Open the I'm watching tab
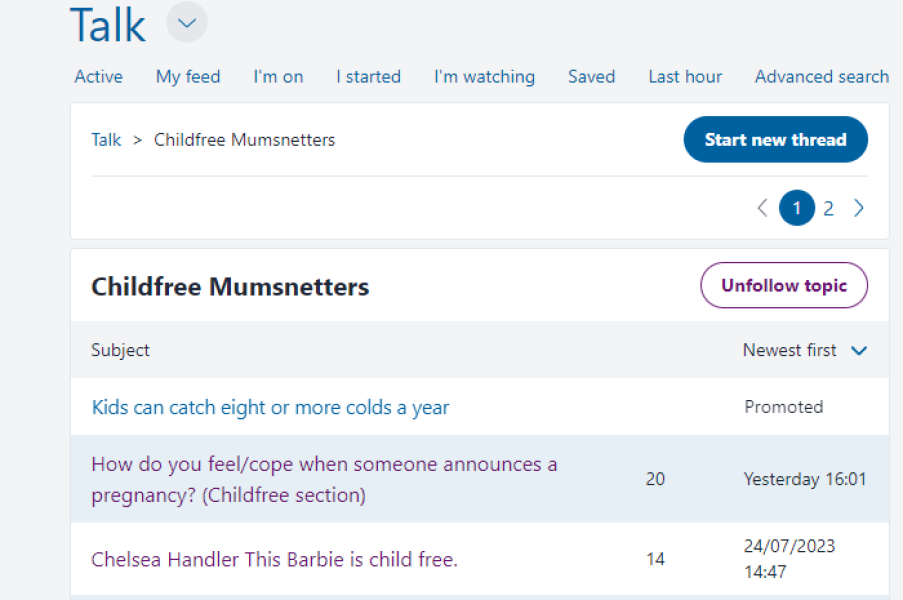This screenshot has width=903, height=600. [x=484, y=77]
